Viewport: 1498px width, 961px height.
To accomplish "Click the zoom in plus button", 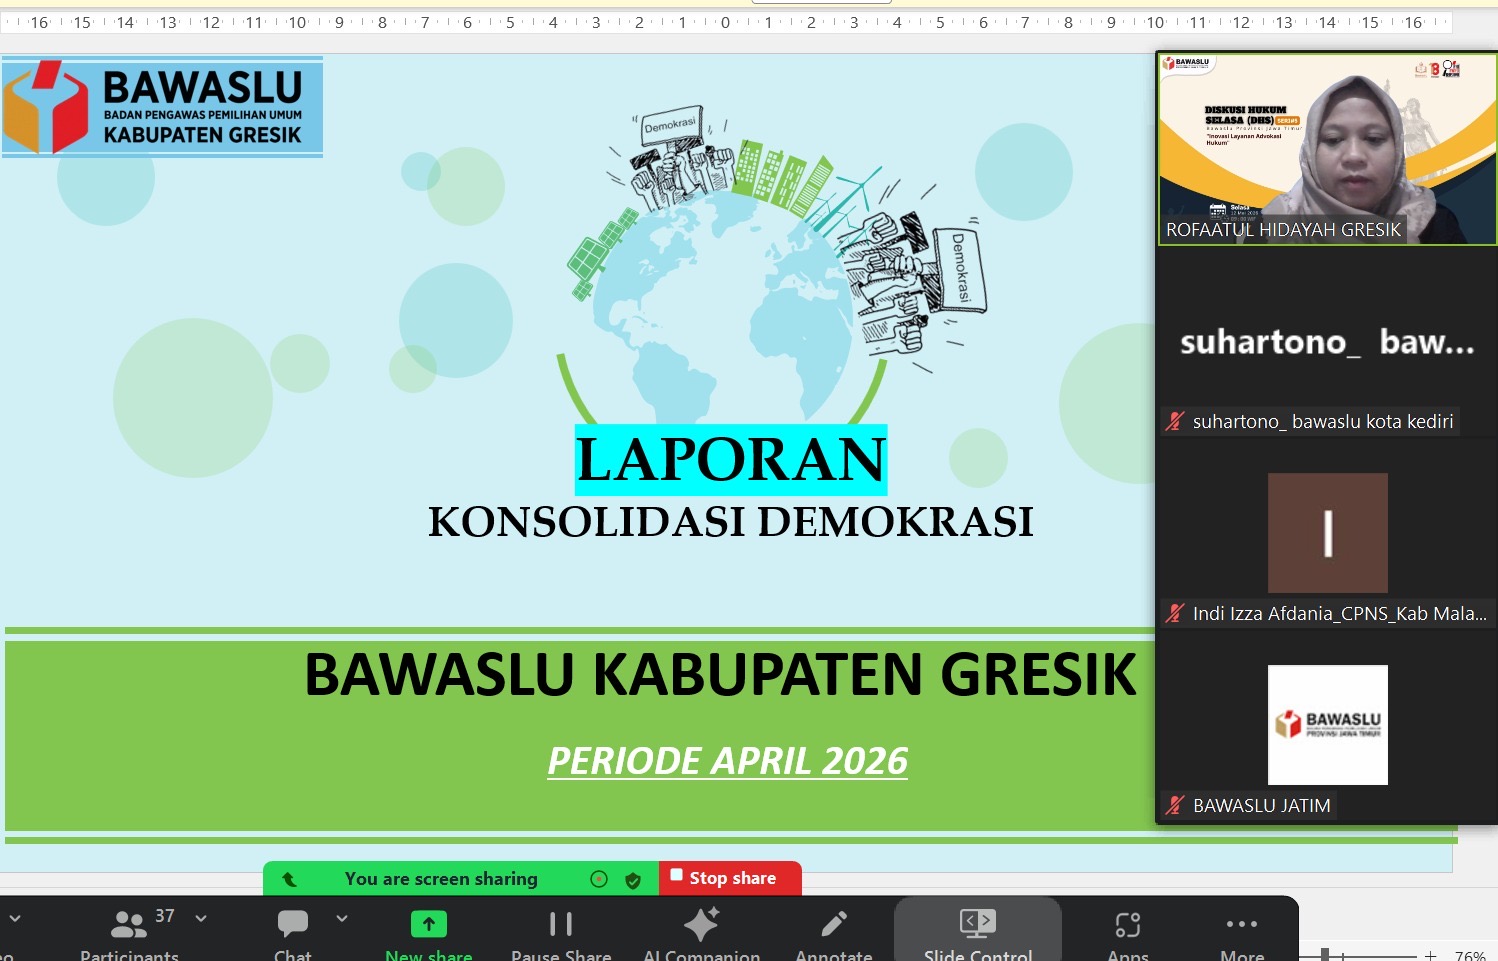I will click(x=1430, y=955).
